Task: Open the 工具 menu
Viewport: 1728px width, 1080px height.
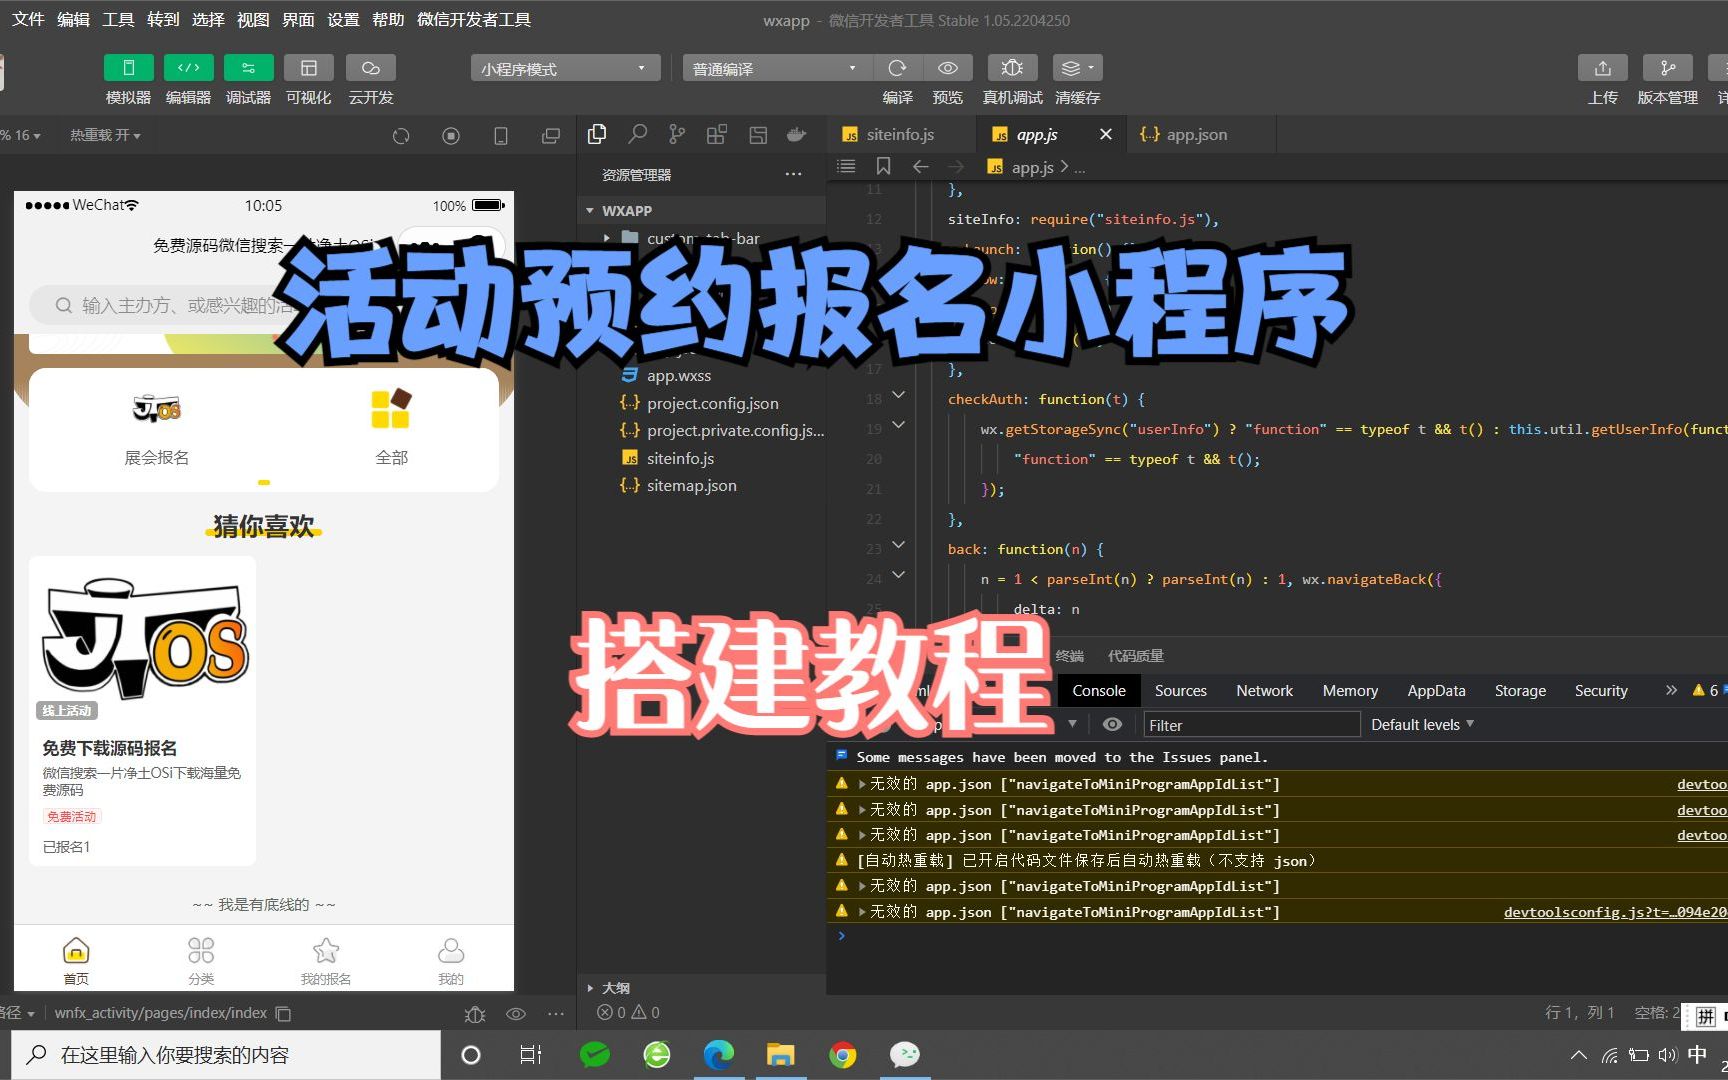Action: (118, 19)
